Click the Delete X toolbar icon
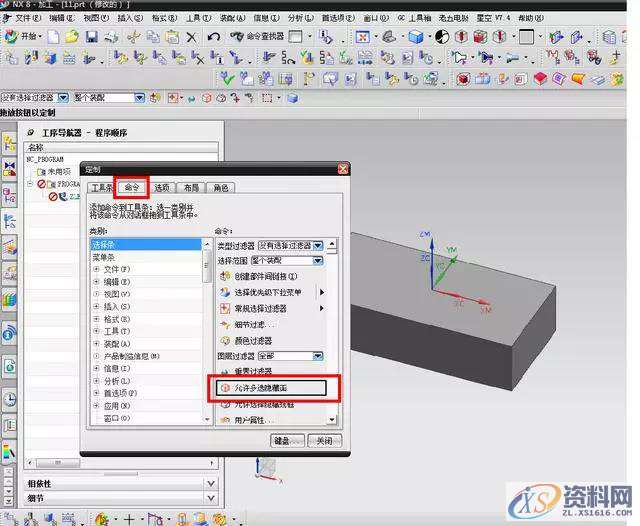640x526 pixels. point(191,37)
